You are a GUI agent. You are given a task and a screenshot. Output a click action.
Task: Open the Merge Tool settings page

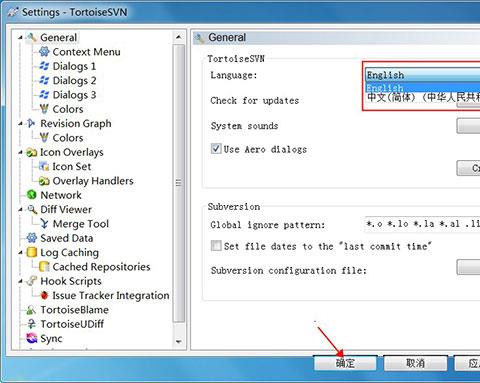[81, 224]
